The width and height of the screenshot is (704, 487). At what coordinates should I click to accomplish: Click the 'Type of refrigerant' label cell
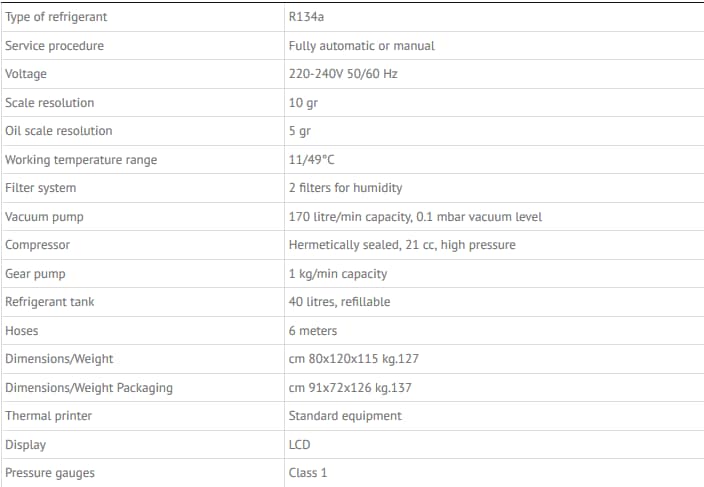56,17
